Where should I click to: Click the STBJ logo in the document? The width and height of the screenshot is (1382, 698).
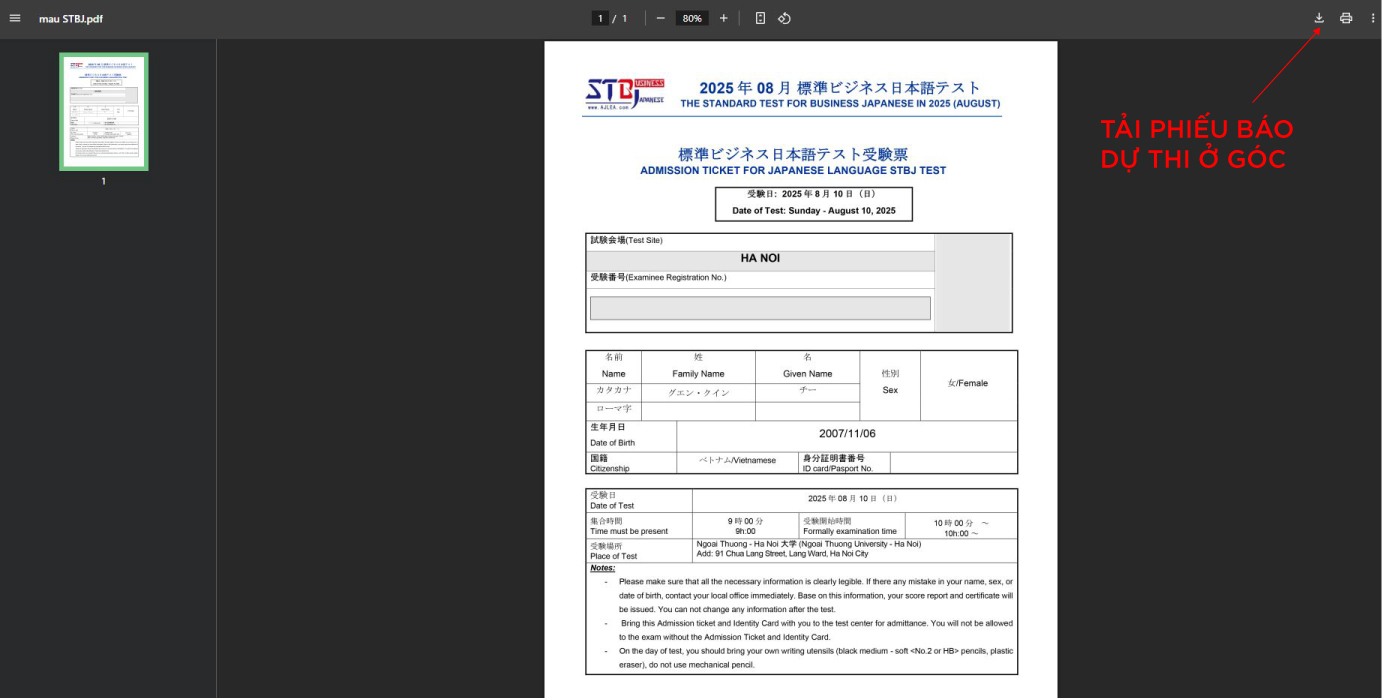point(625,94)
